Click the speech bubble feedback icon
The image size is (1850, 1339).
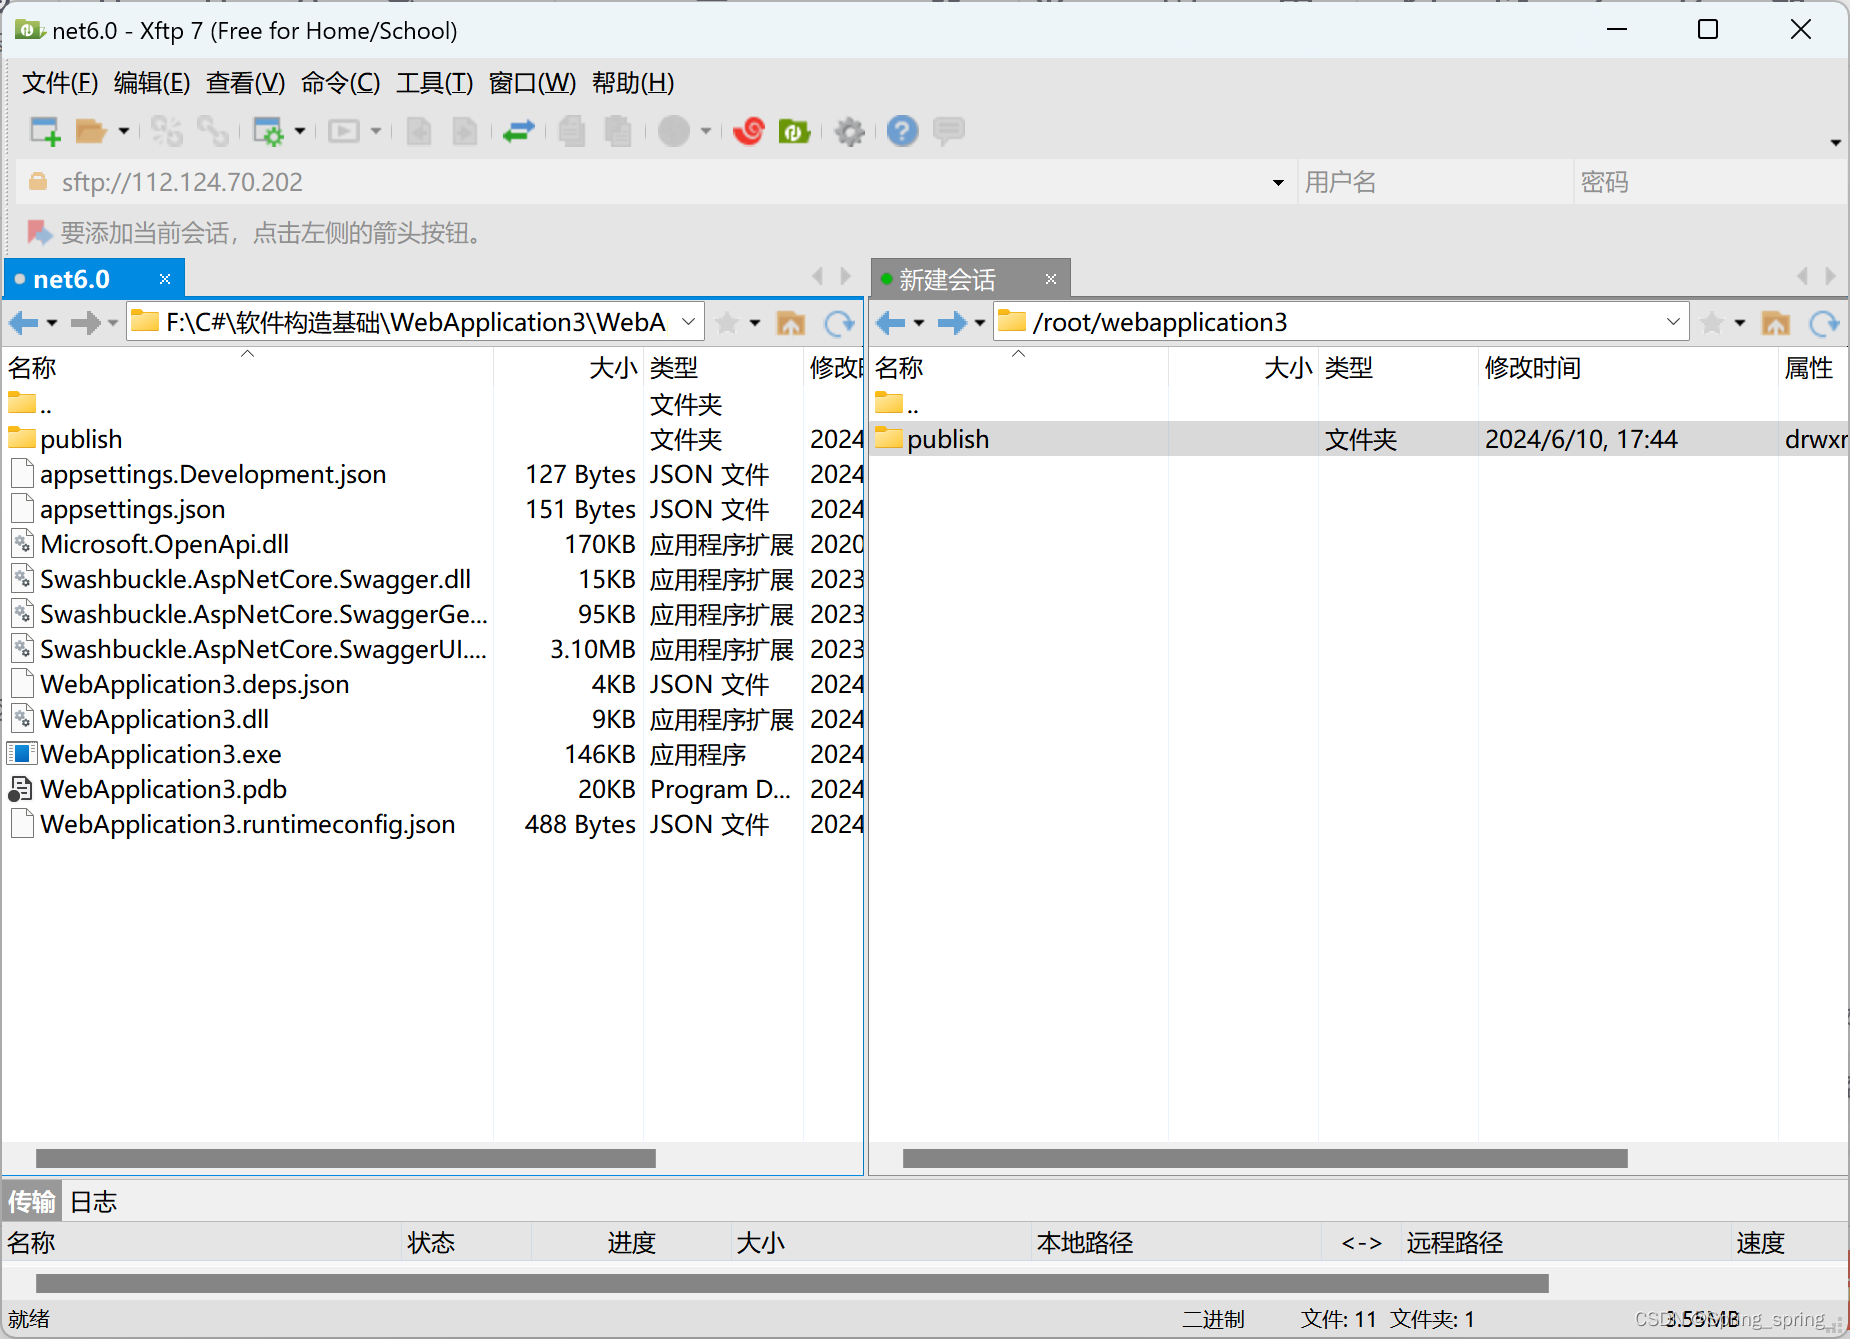(948, 130)
